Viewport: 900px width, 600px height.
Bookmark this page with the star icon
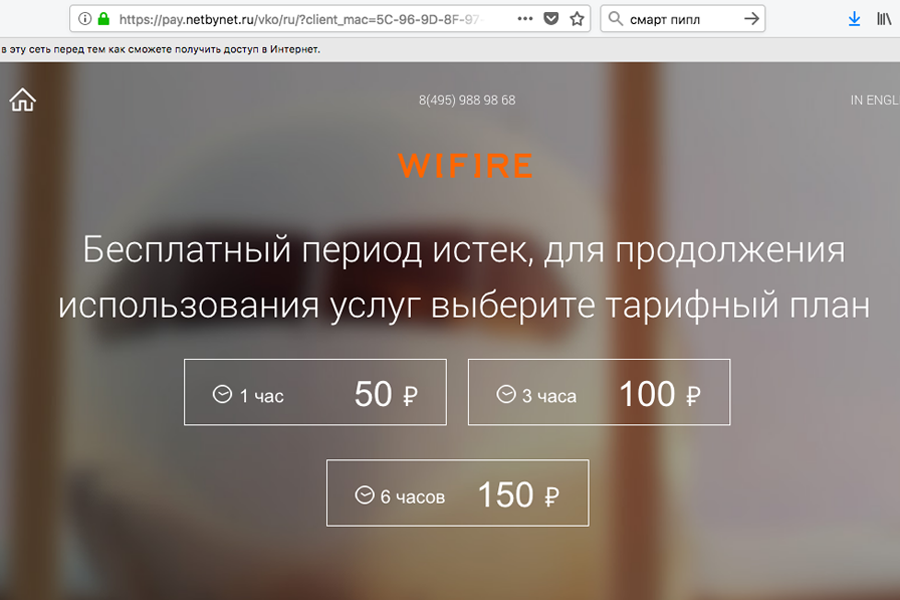click(x=577, y=19)
